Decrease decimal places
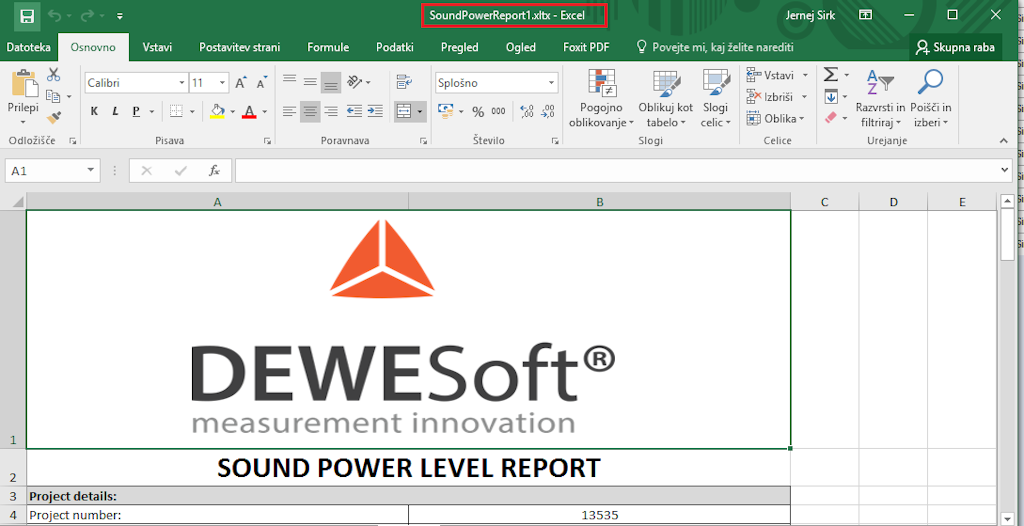The height and width of the screenshot is (526, 1024). (x=549, y=112)
